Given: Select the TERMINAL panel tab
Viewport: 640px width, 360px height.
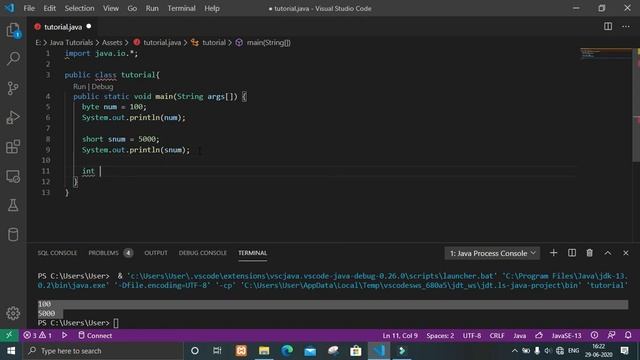Looking at the screenshot, I should 253,253.
